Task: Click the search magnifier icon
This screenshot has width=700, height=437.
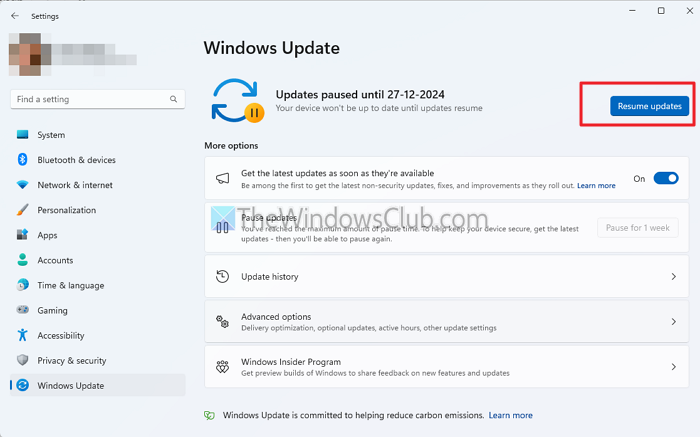Action: [173, 99]
